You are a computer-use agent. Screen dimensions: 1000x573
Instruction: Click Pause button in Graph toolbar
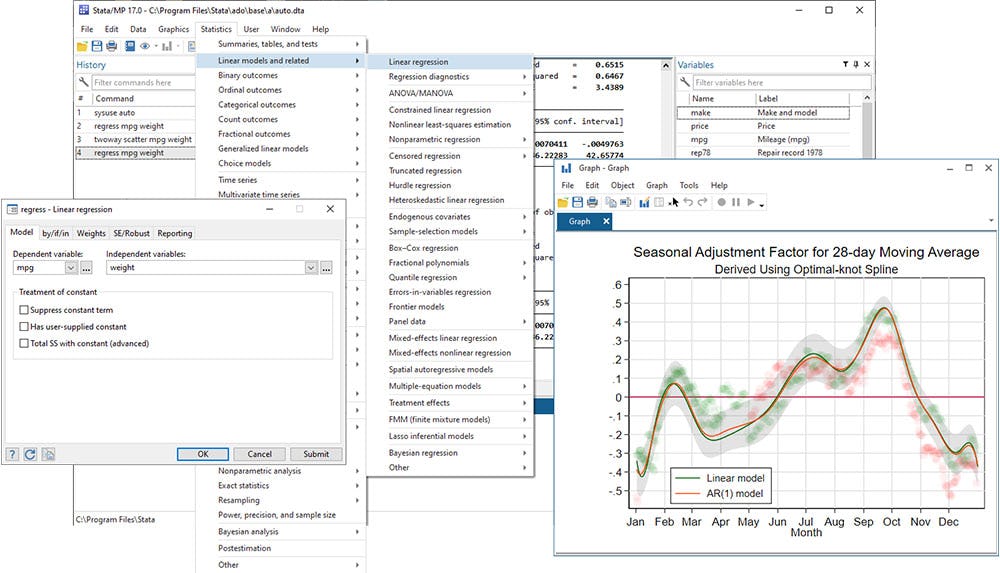736,202
